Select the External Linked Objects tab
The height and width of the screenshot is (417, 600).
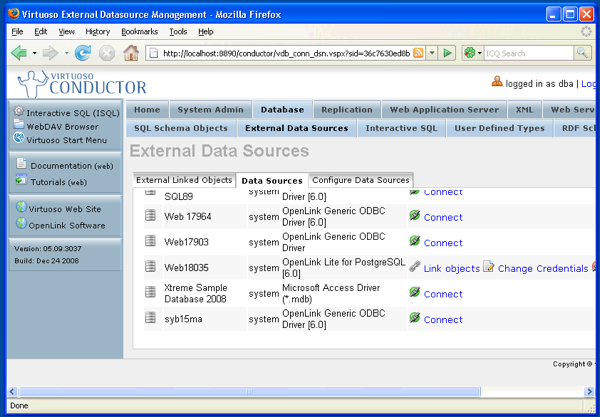click(x=184, y=180)
